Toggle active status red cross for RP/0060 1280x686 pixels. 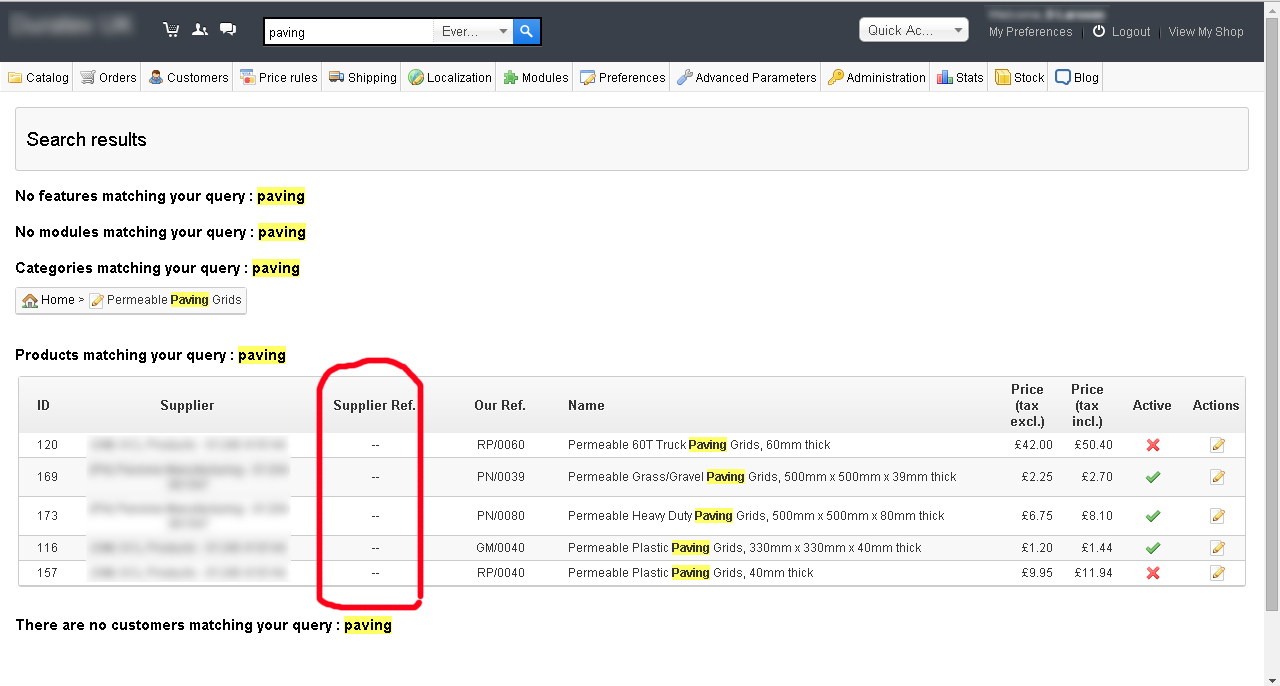(x=1153, y=445)
